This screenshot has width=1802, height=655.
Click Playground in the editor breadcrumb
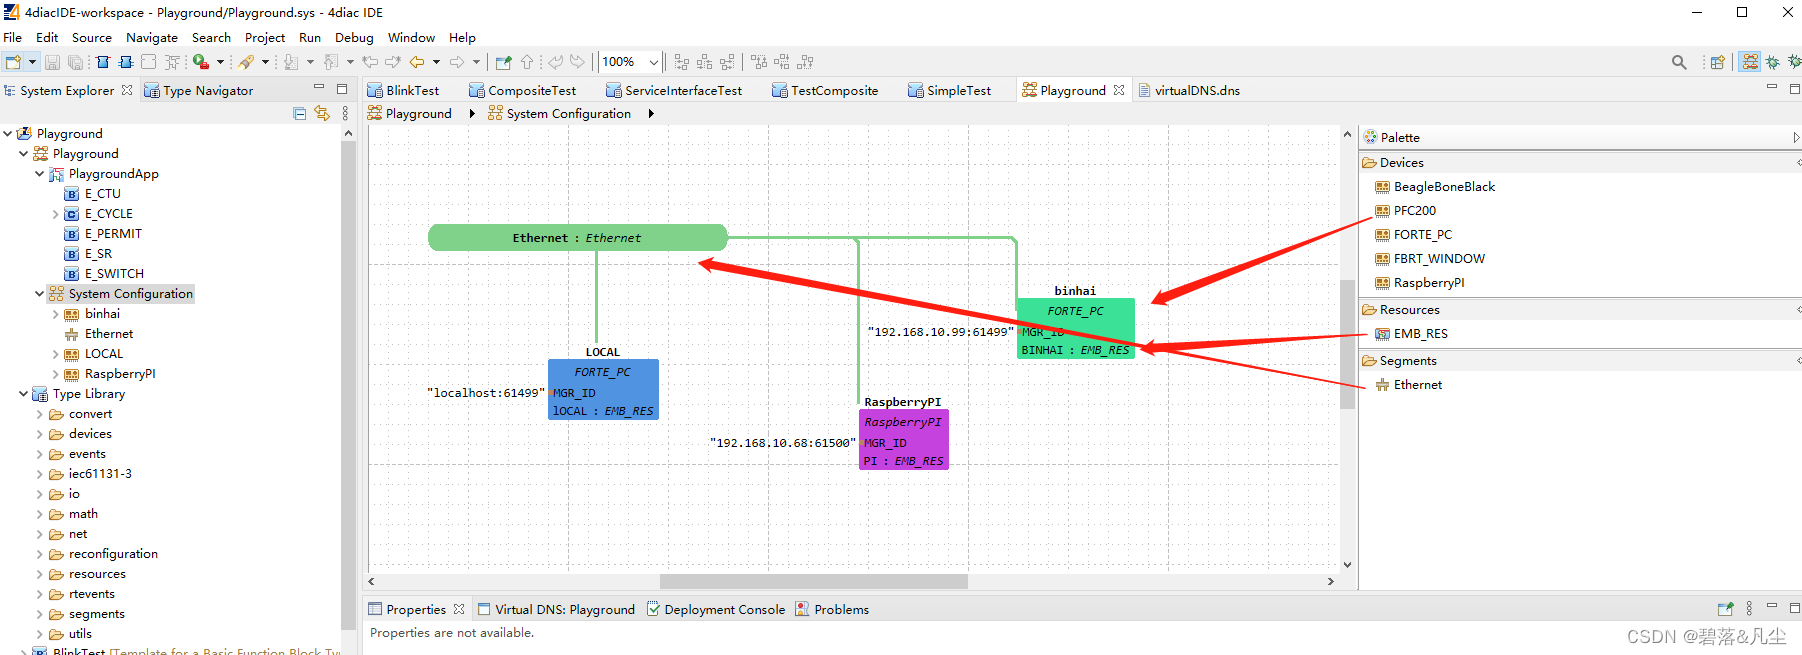[x=418, y=114]
